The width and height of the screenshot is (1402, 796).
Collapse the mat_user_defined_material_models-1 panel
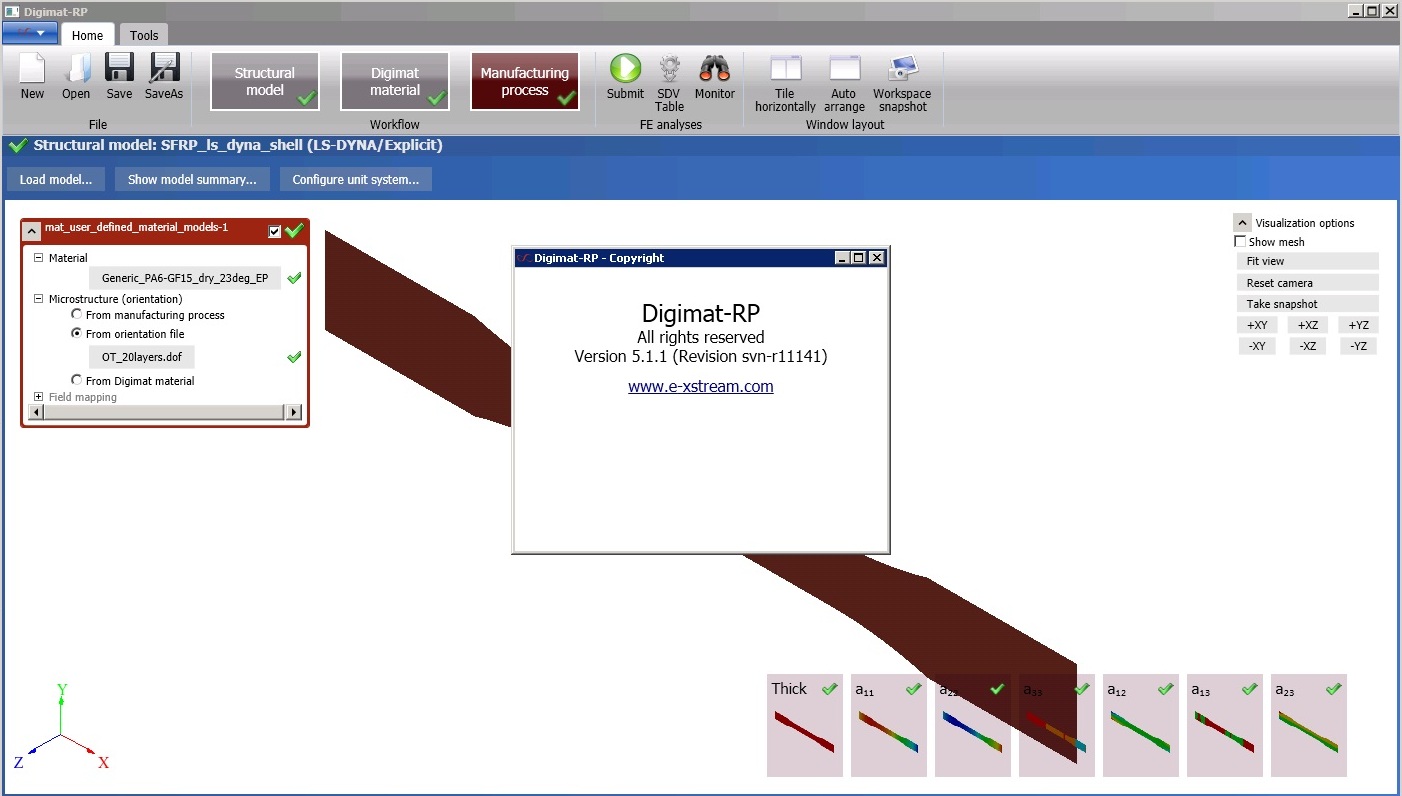click(x=32, y=231)
